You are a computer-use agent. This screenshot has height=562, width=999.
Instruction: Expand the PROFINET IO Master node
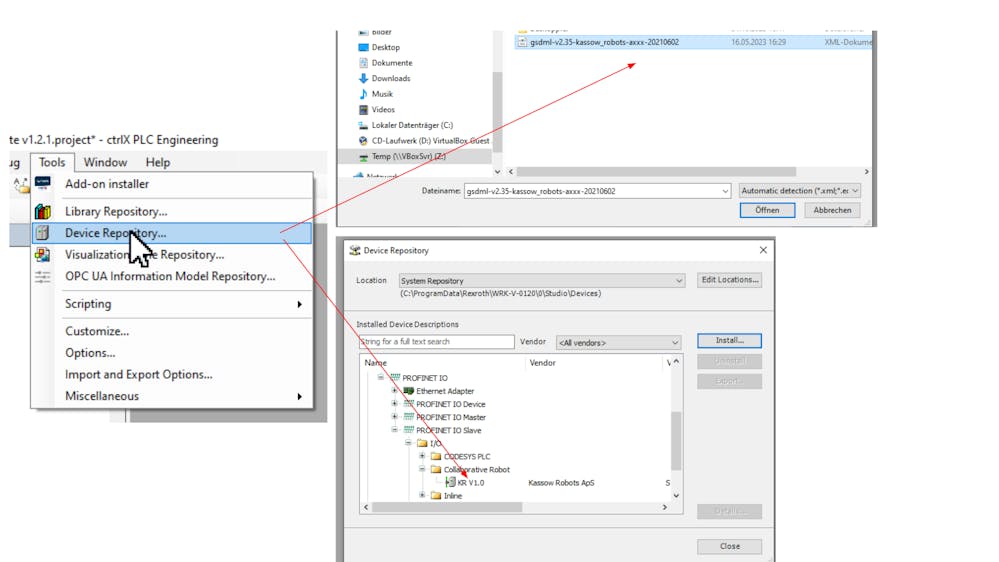pos(394,417)
